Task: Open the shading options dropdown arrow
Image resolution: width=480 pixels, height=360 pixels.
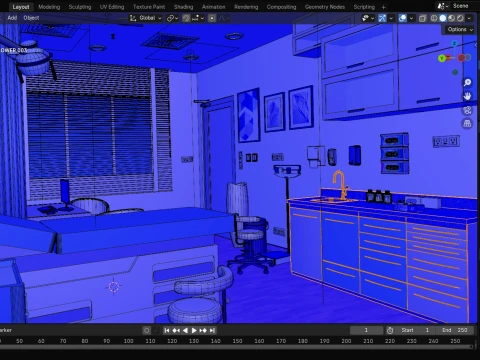Action: [469, 18]
